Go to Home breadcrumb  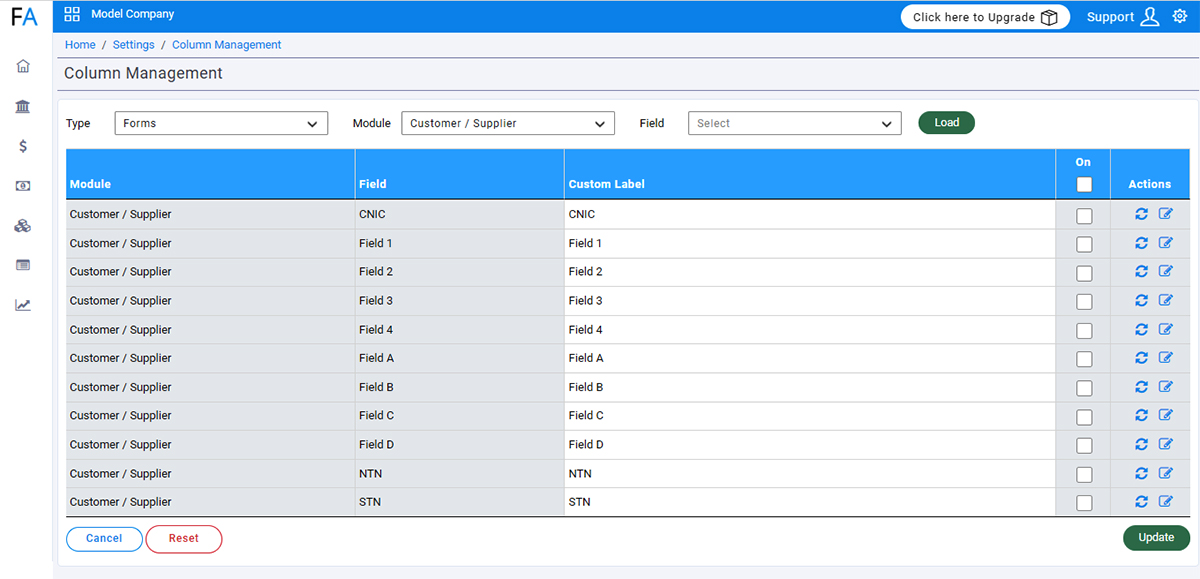[x=80, y=45]
